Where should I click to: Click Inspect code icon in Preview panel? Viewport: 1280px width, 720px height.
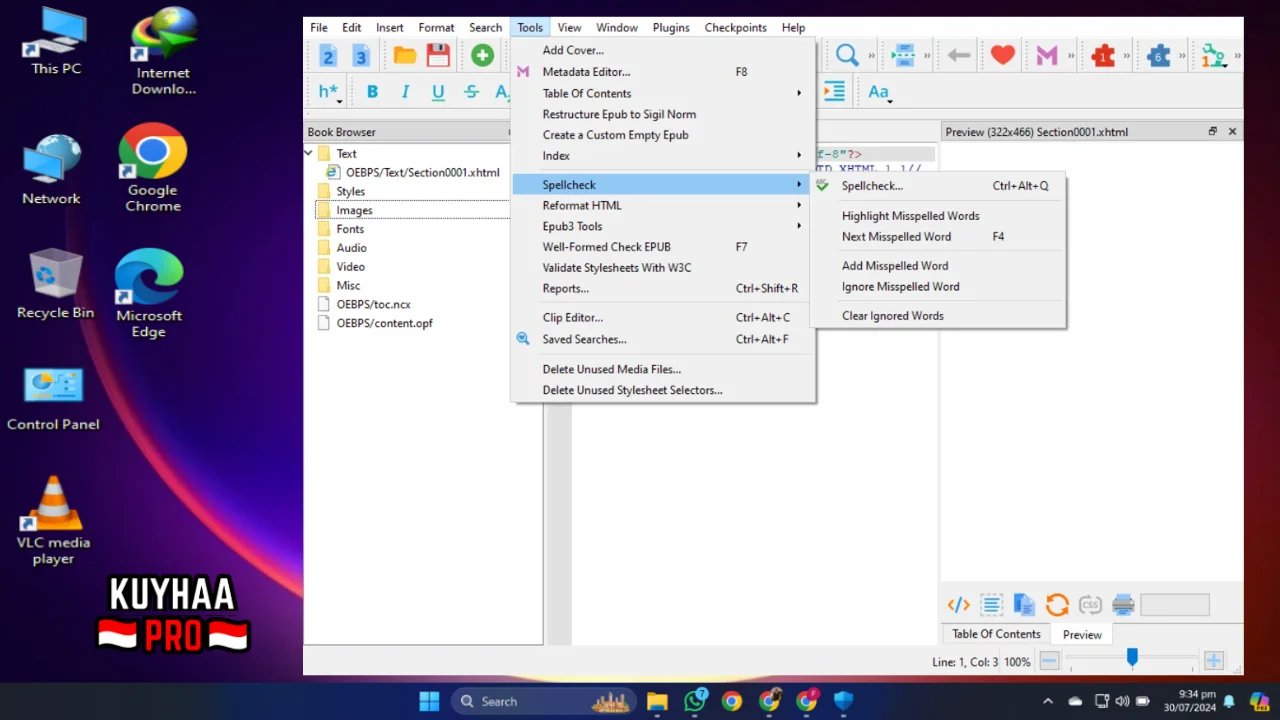tap(958, 604)
